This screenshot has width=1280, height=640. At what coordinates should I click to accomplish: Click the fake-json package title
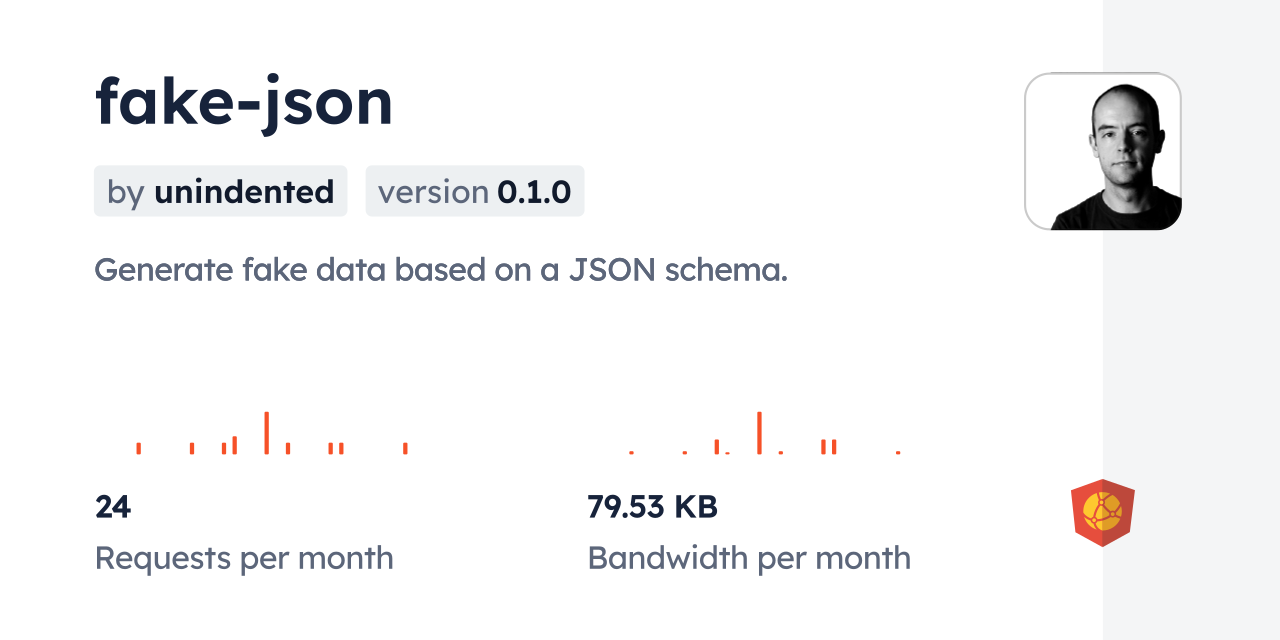pyautogui.click(x=244, y=102)
